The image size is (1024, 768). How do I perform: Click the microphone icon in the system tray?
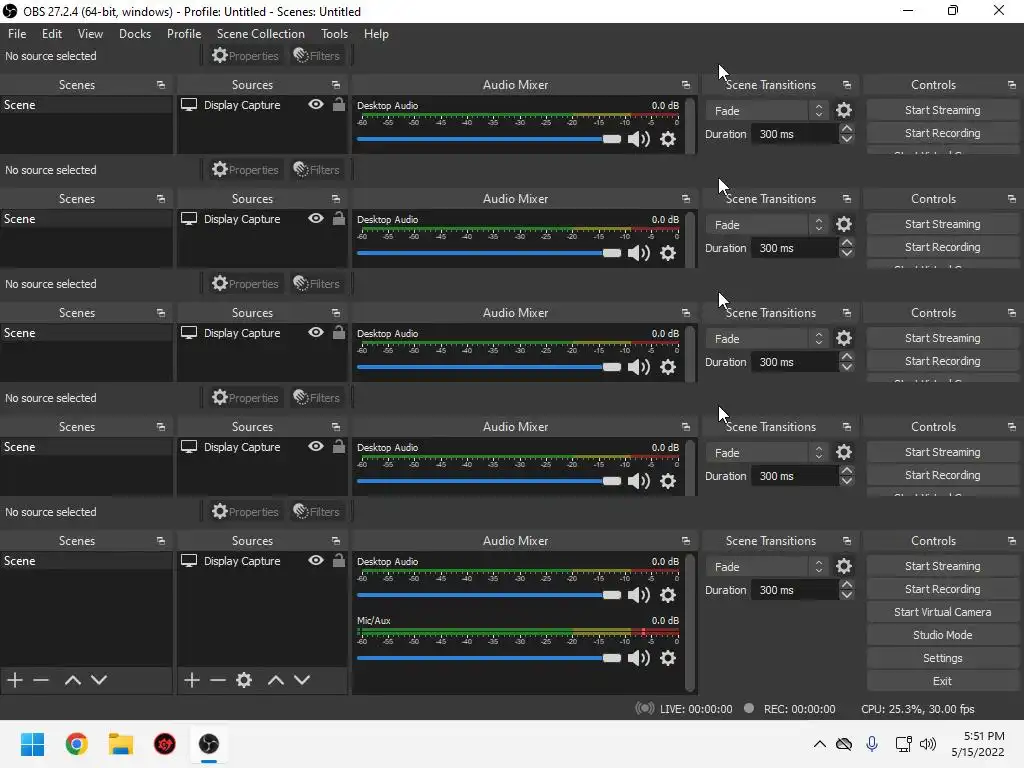click(871, 744)
